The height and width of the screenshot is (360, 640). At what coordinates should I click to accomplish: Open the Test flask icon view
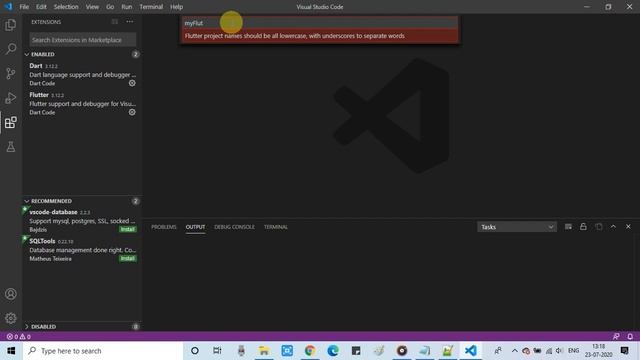click(x=11, y=147)
